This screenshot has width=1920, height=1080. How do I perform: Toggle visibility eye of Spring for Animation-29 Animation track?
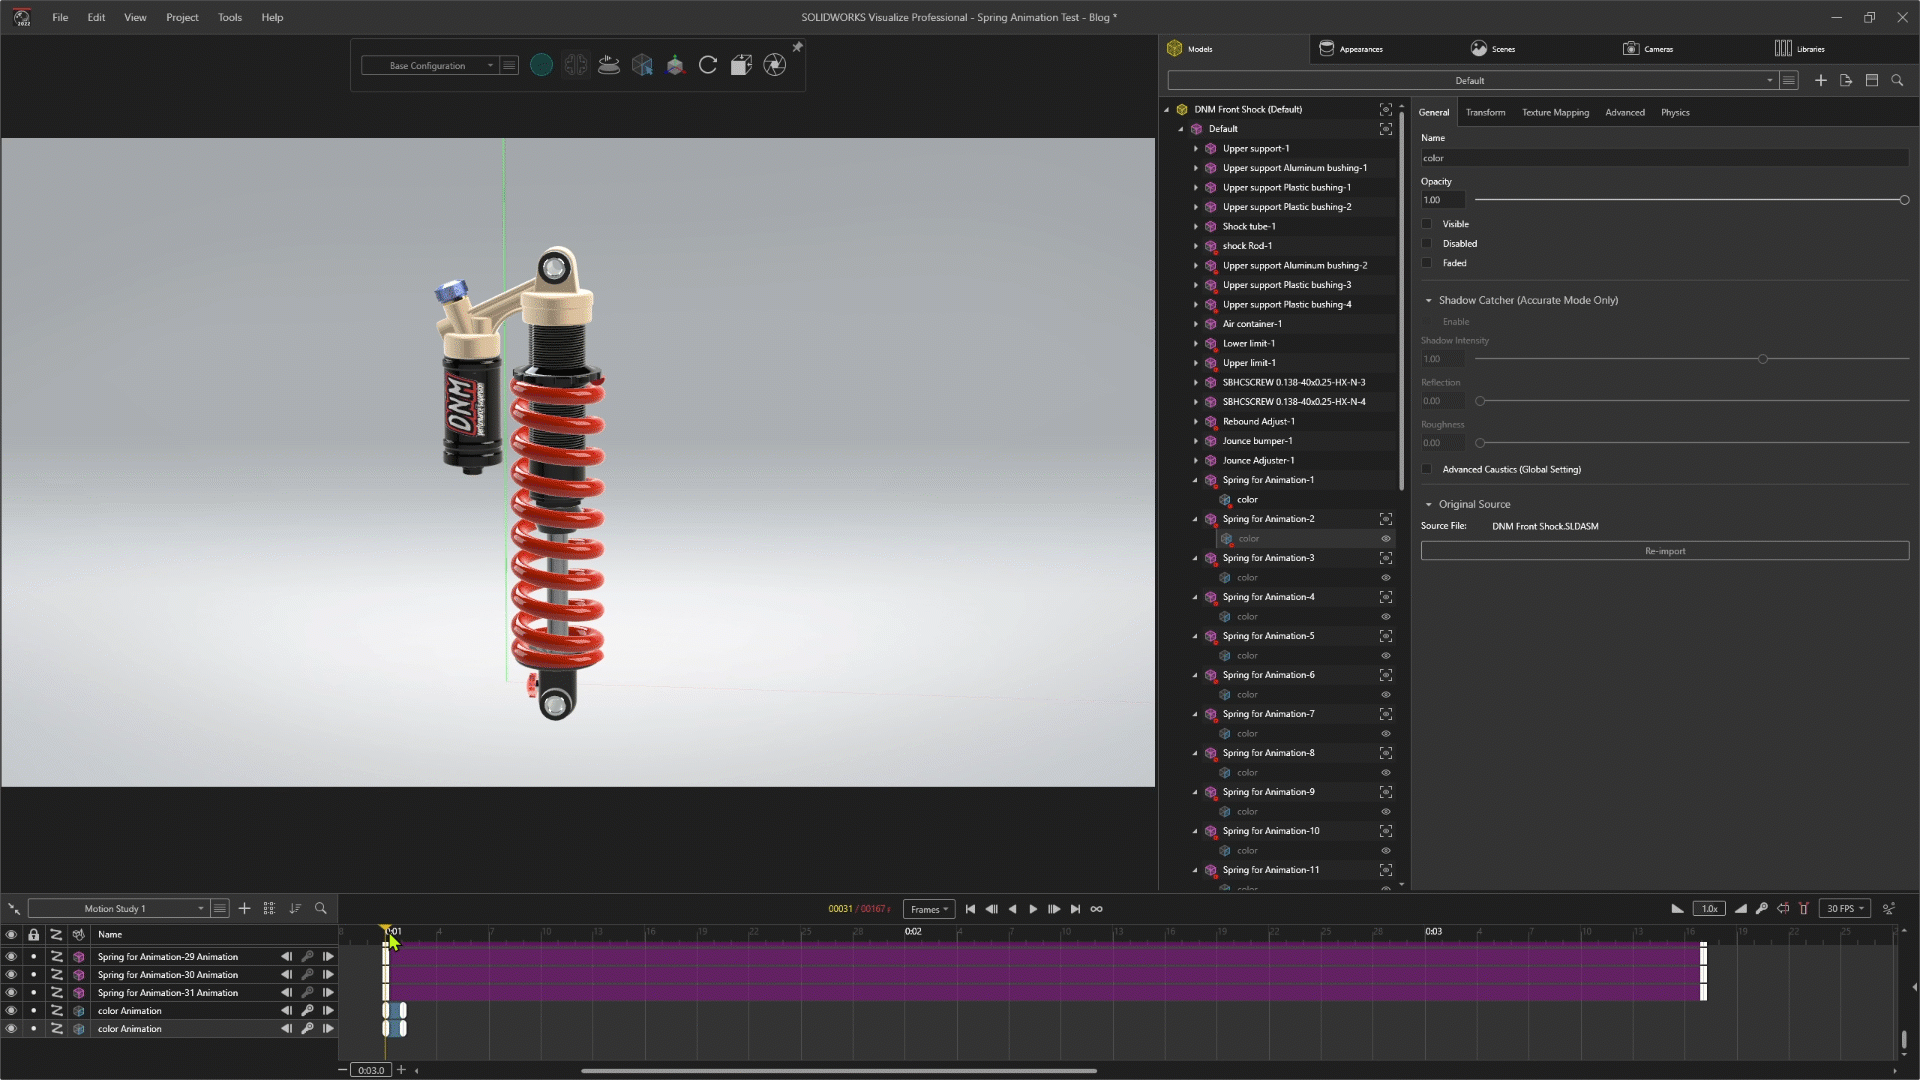(11, 956)
